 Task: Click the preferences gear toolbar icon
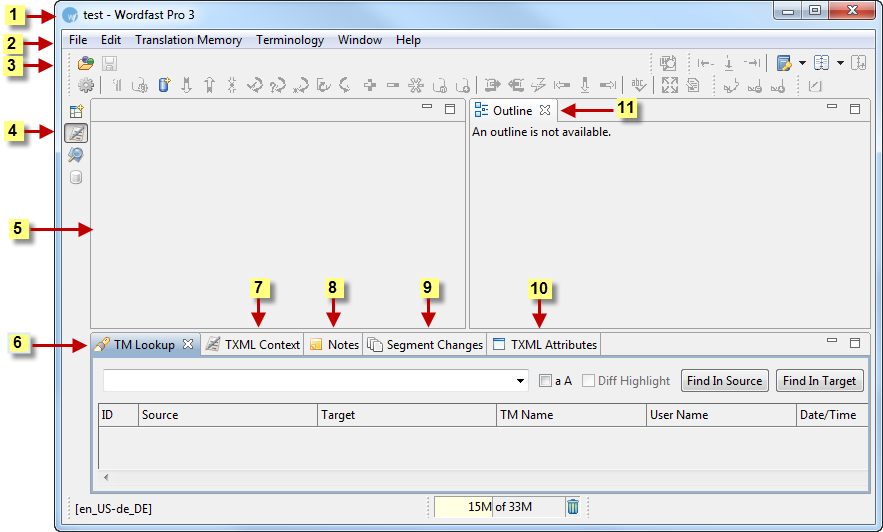click(86, 86)
